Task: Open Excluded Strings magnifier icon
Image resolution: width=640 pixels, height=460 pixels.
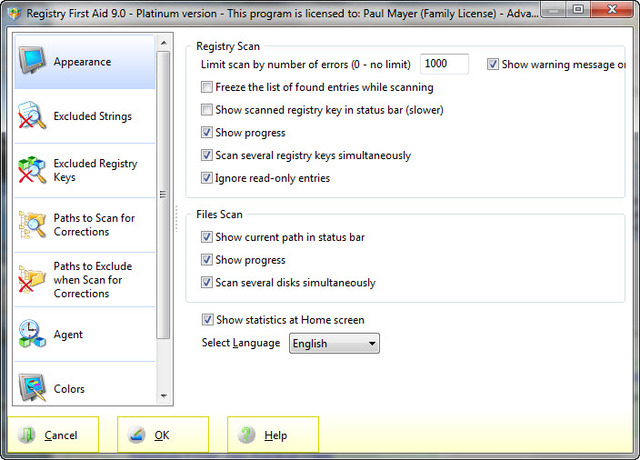Action: pos(32,115)
